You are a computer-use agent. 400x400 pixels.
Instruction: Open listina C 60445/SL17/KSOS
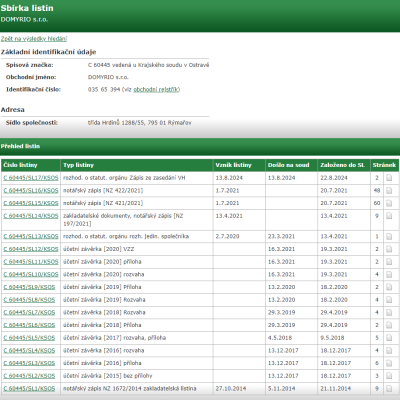[31, 178]
